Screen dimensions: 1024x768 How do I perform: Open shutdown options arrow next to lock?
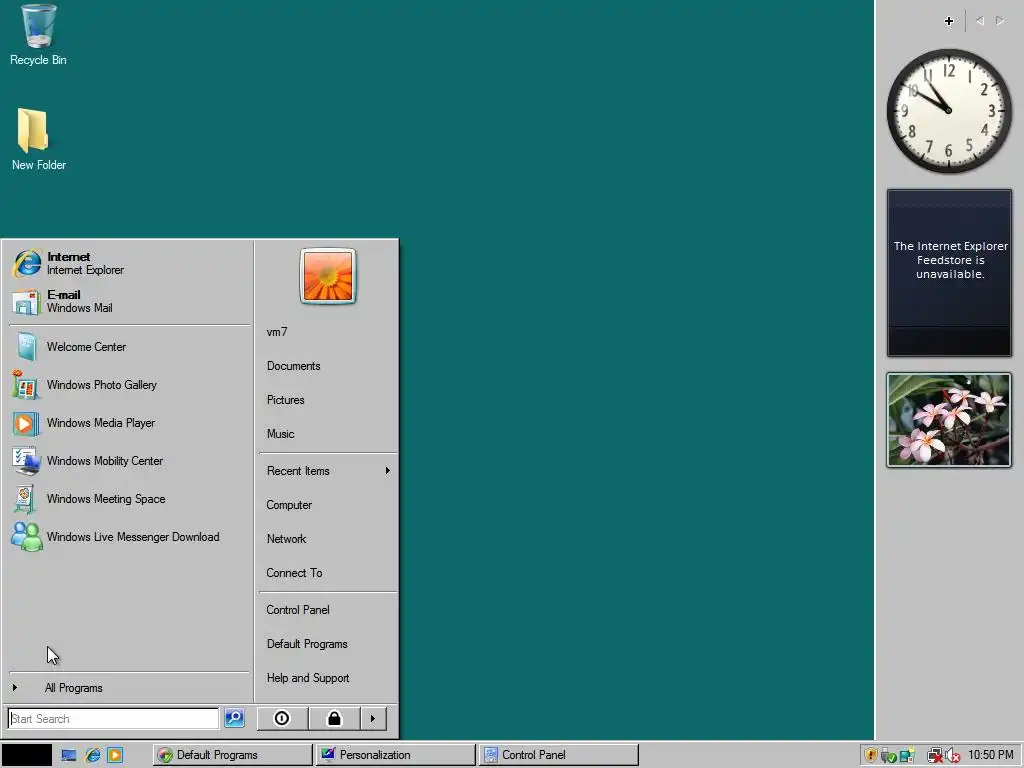click(373, 718)
